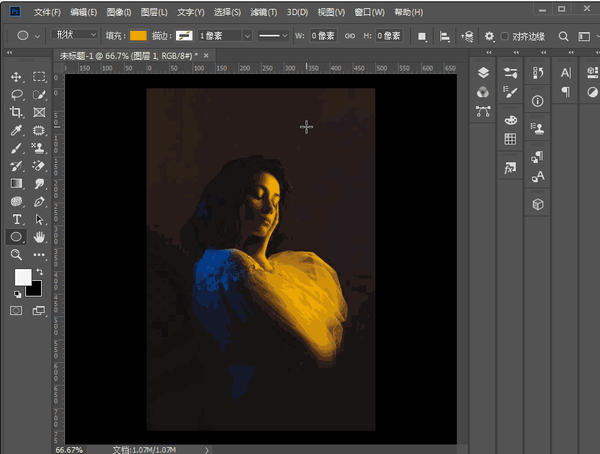Select the Eraser tool

coord(38,166)
